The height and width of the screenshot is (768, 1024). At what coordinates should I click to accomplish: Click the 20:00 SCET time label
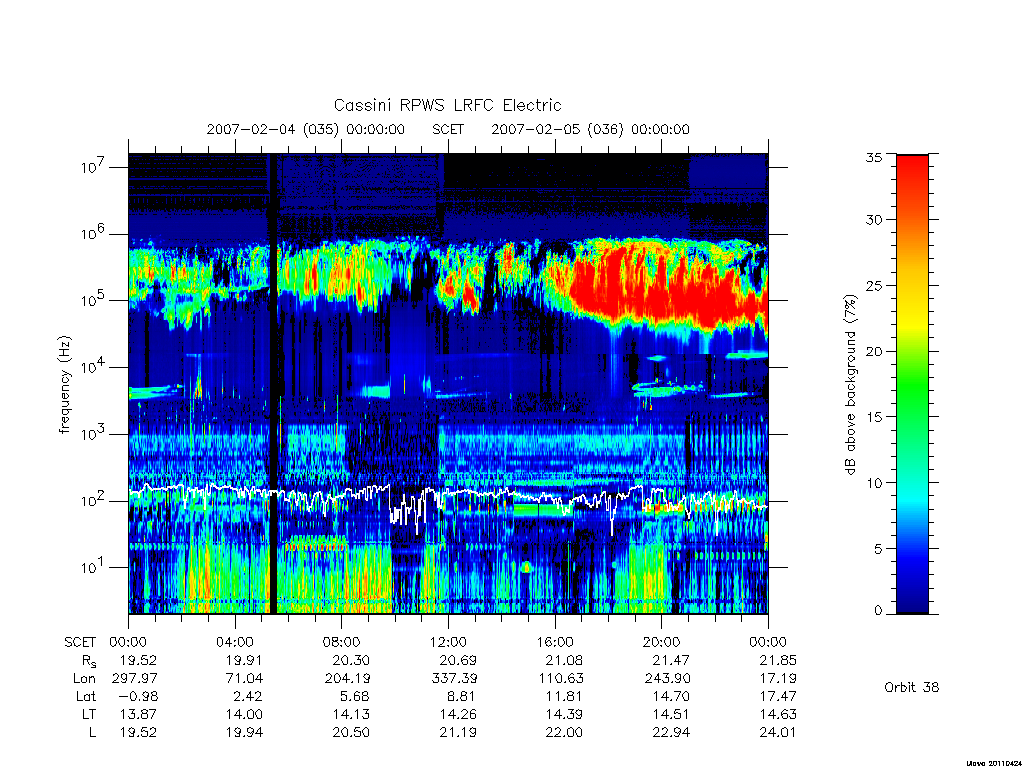coord(662,642)
